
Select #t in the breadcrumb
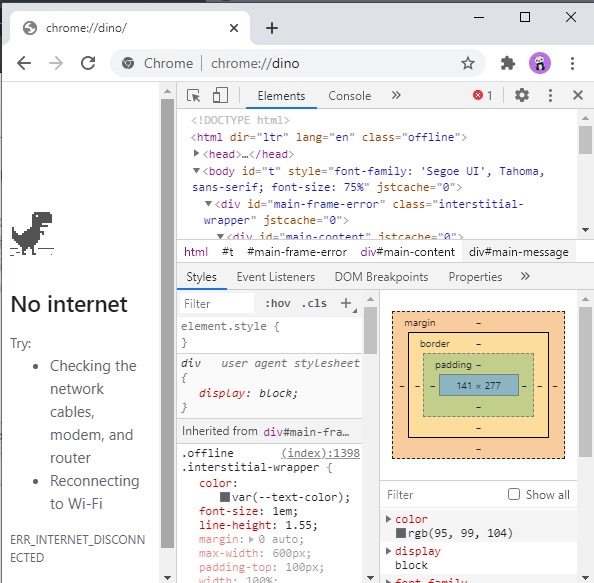click(x=228, y=252)
